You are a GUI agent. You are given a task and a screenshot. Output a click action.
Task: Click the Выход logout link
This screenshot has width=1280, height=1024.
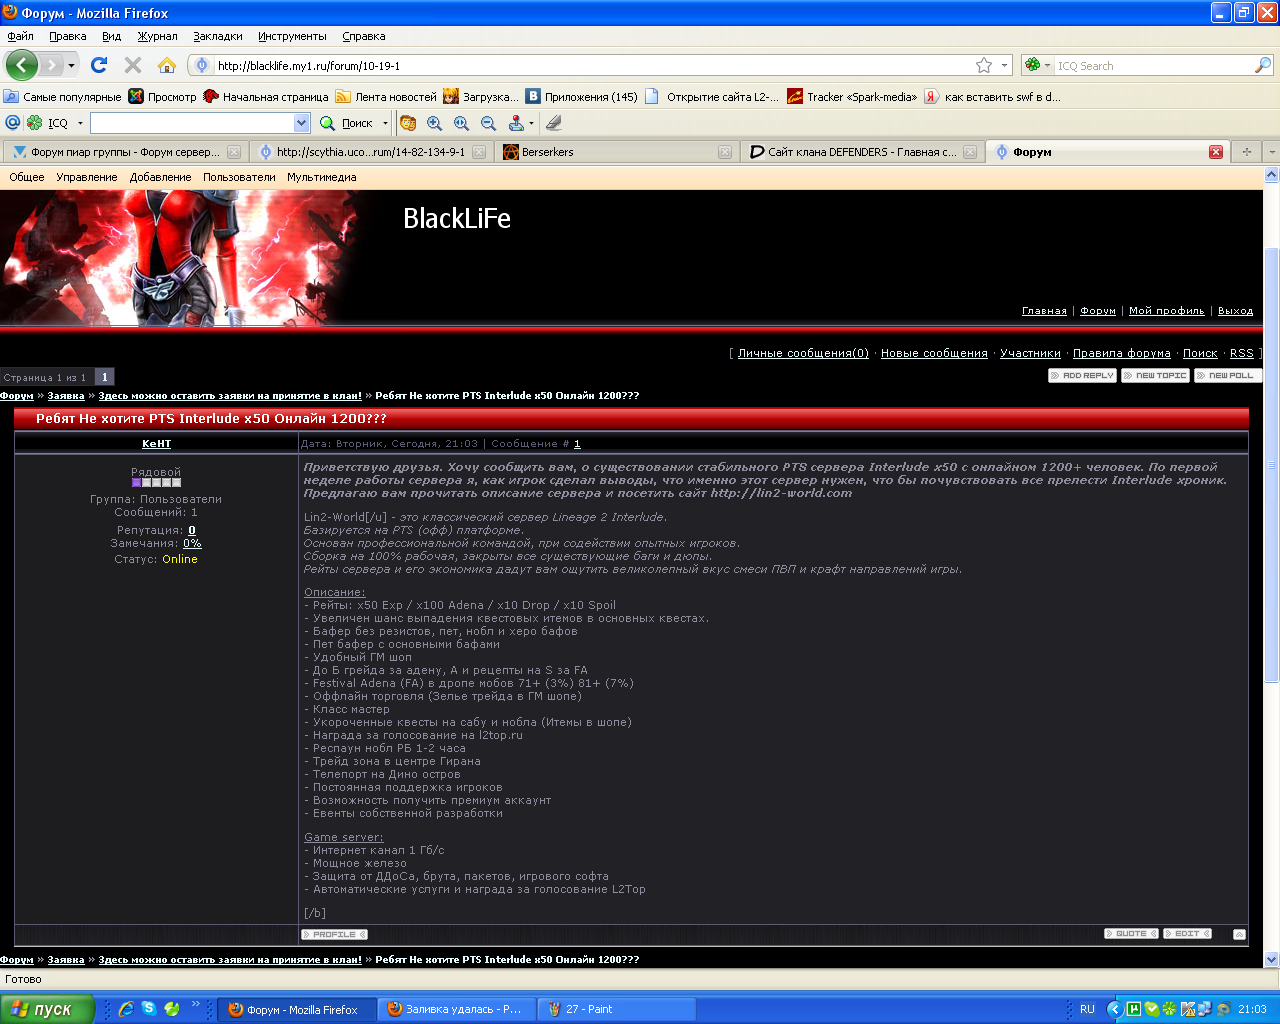pyautogui.click(x=1235, y=311)
